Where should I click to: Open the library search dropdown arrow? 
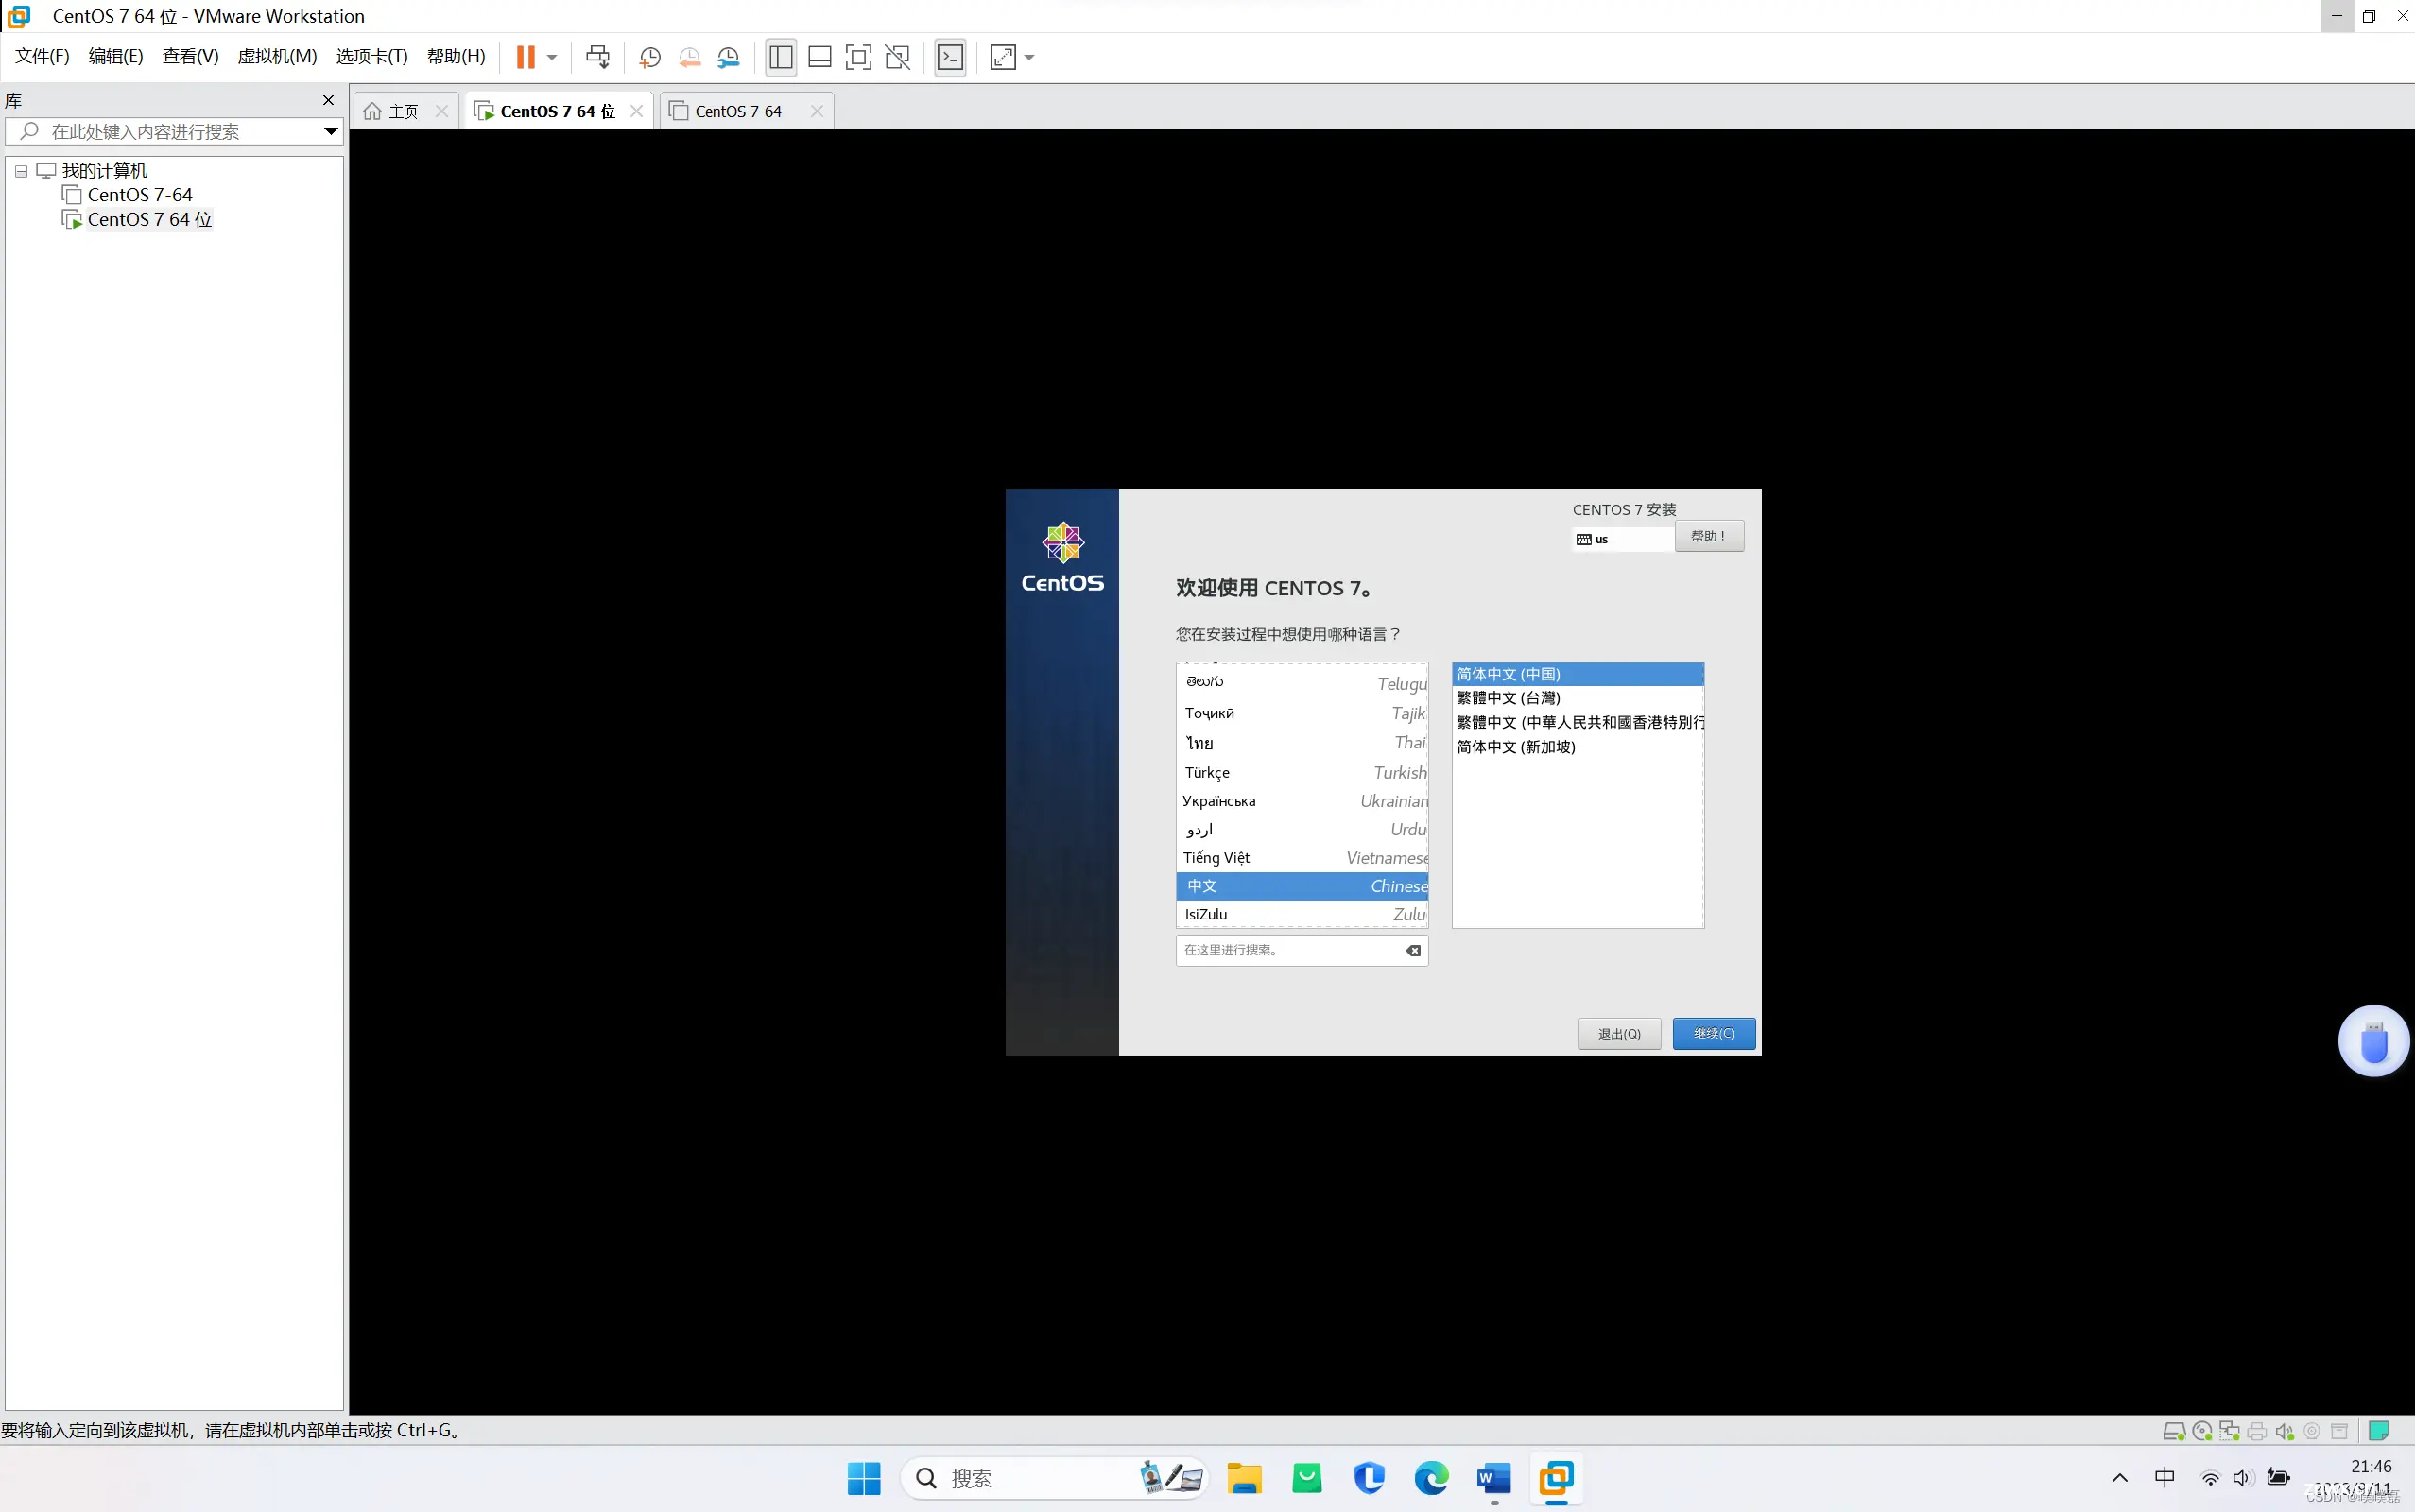(331, 131)
